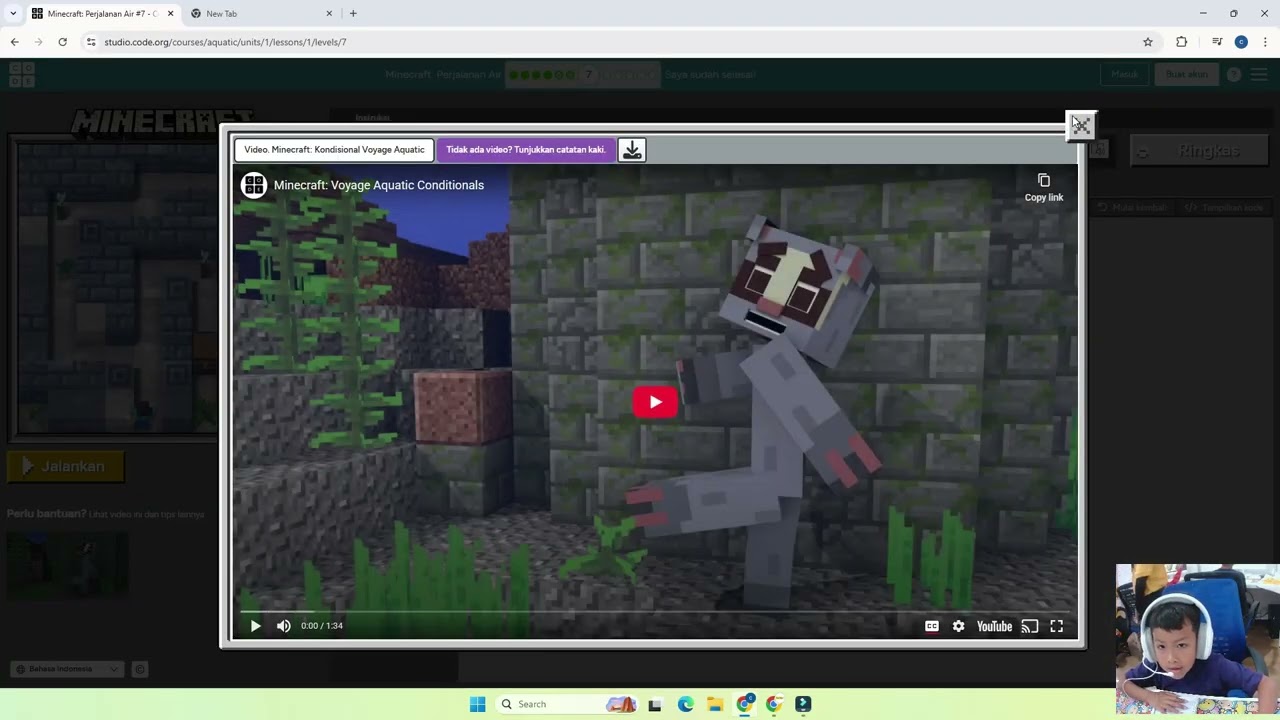Open Task View on the taskbar

[655, 704]
